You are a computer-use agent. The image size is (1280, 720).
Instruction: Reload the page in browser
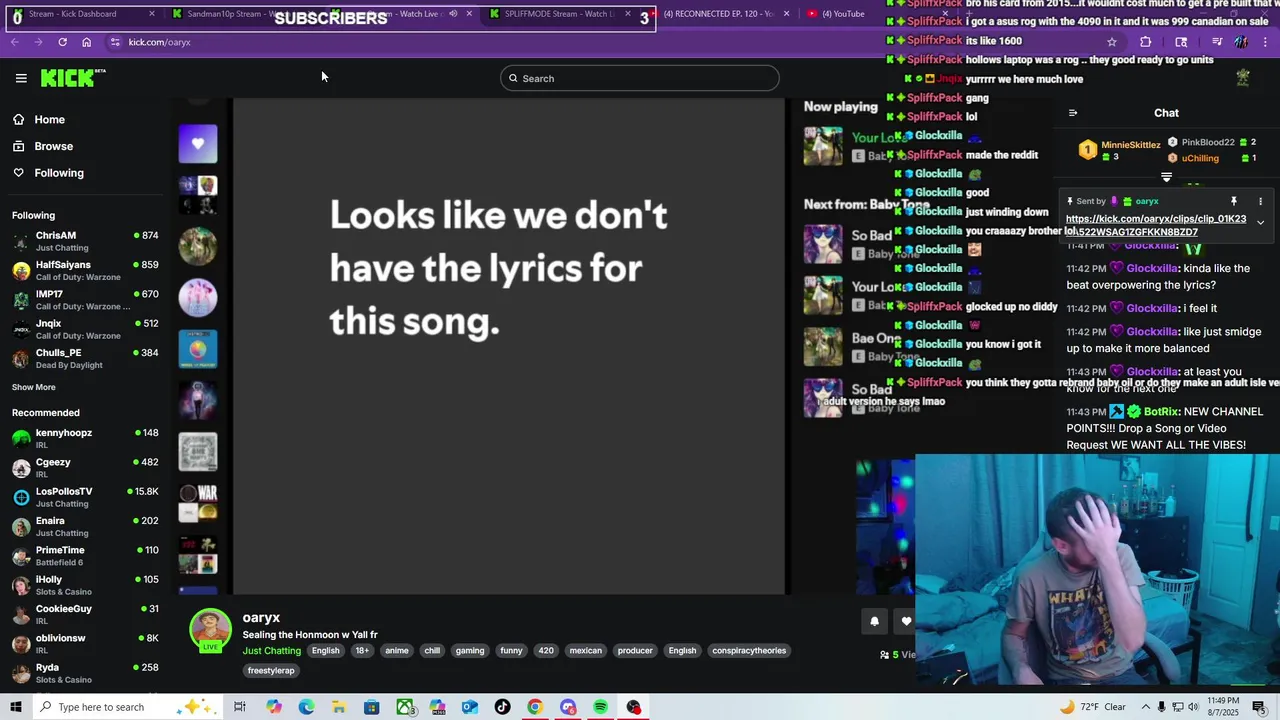(x=62, y=42)
